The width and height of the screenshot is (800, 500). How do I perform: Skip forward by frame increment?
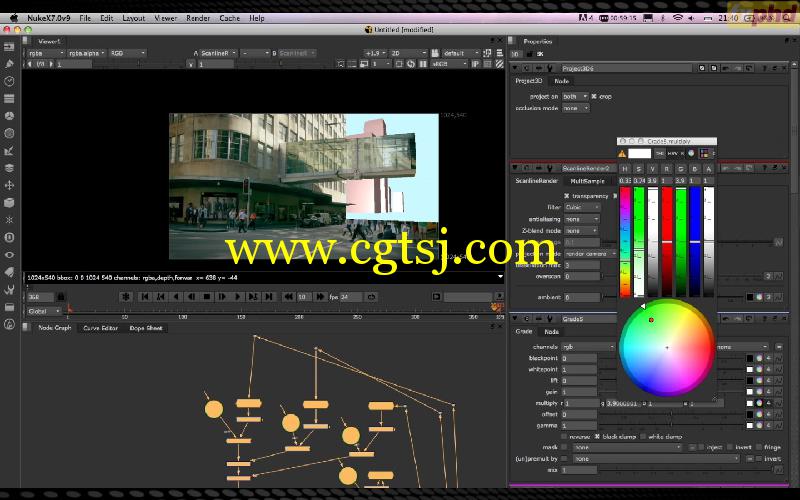tap(320, 296)
